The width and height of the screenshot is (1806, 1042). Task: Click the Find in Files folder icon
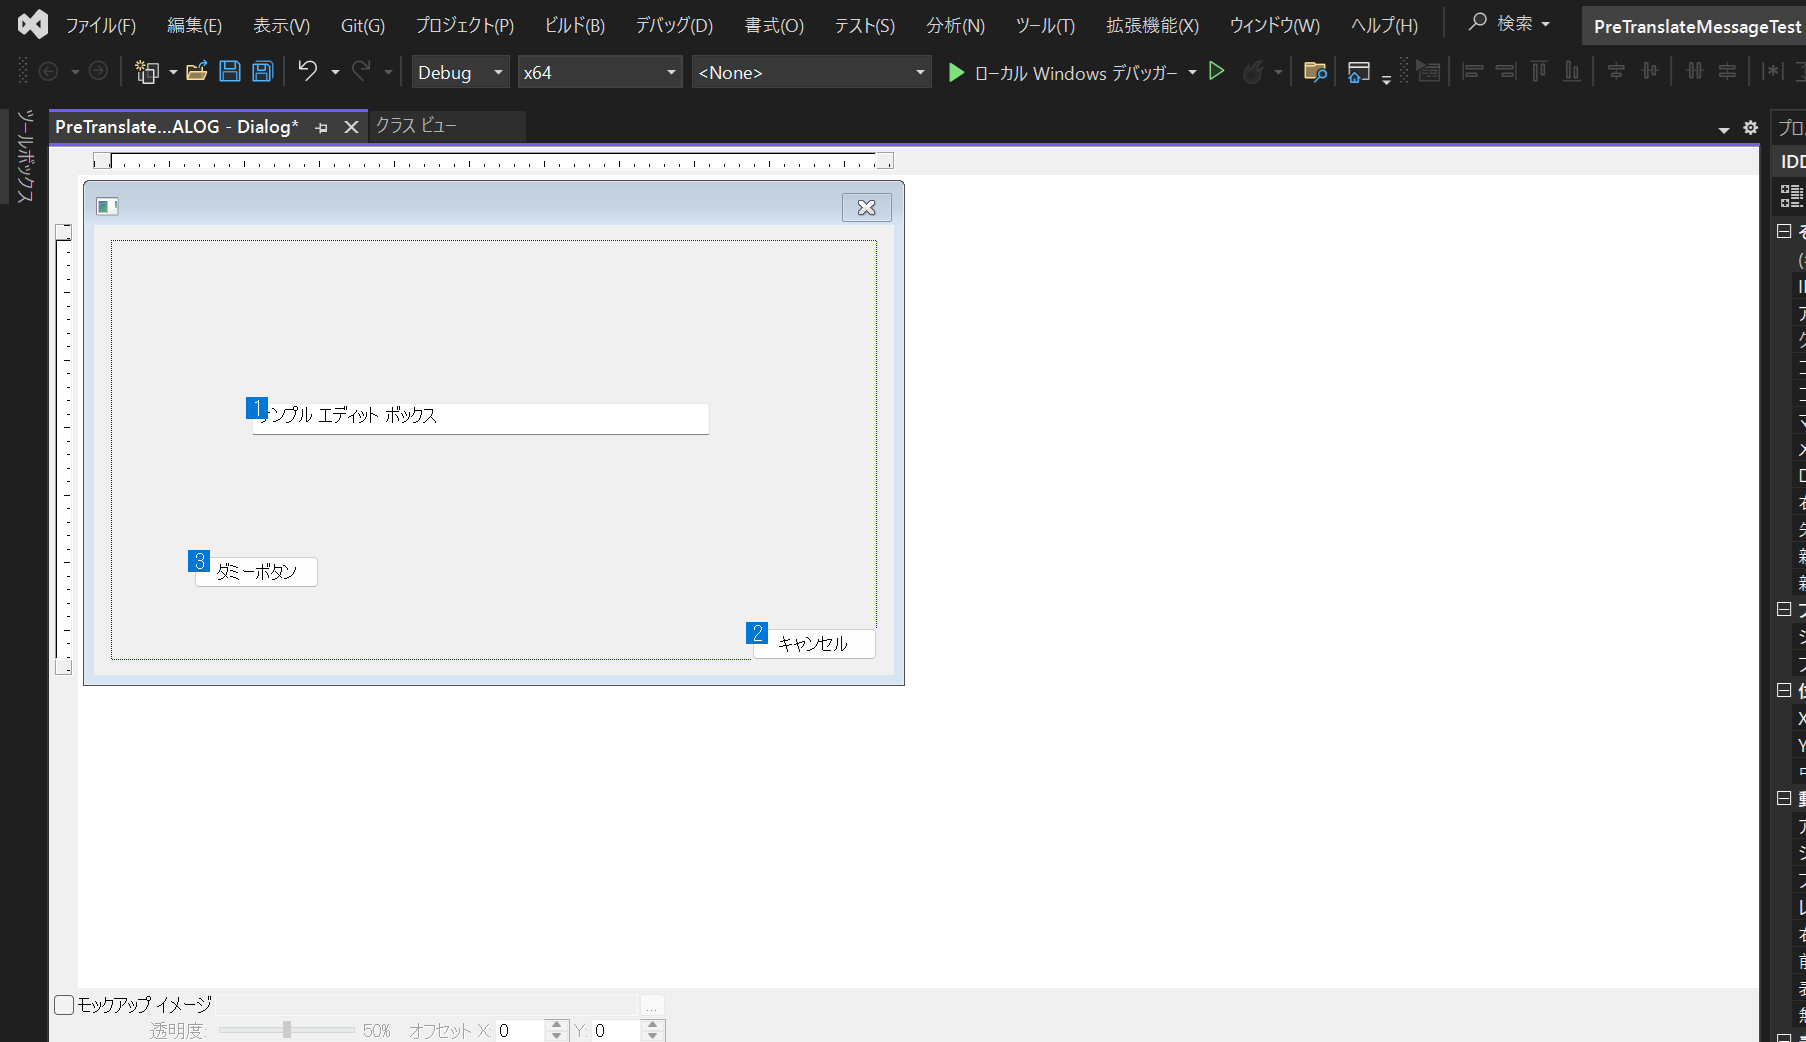(1315, 72)
